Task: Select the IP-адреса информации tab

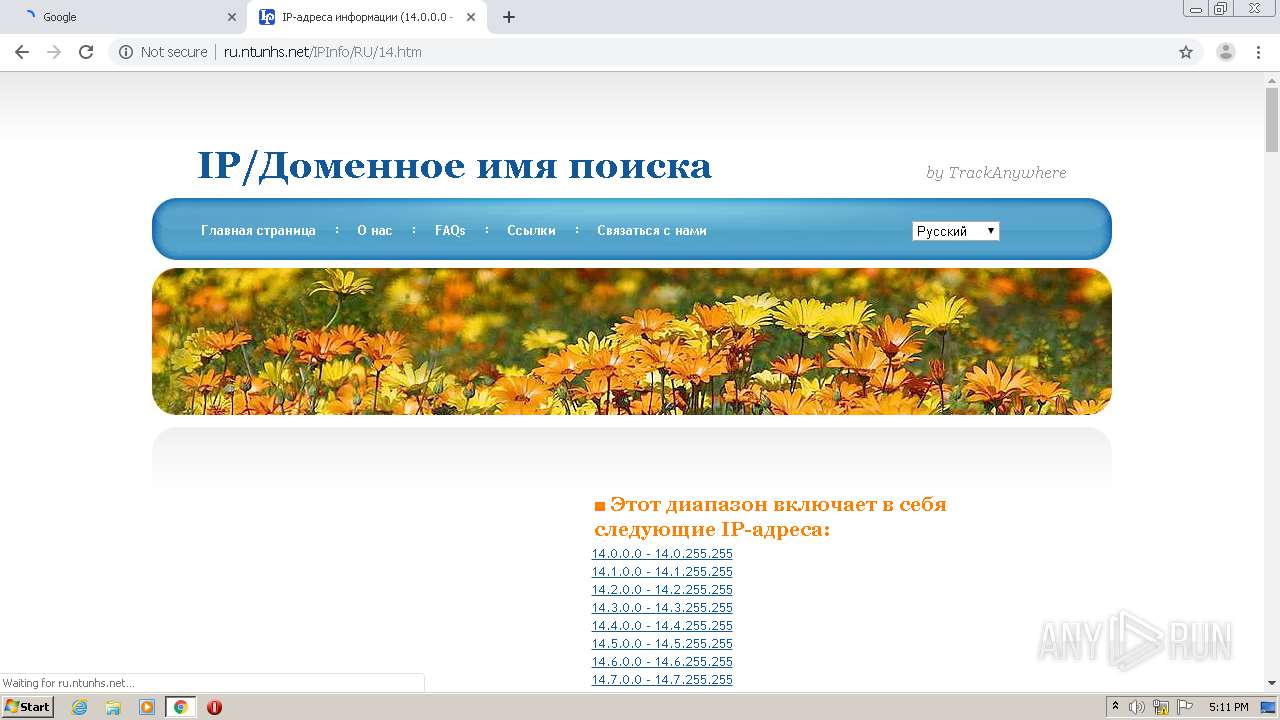Action: (368, 17)
